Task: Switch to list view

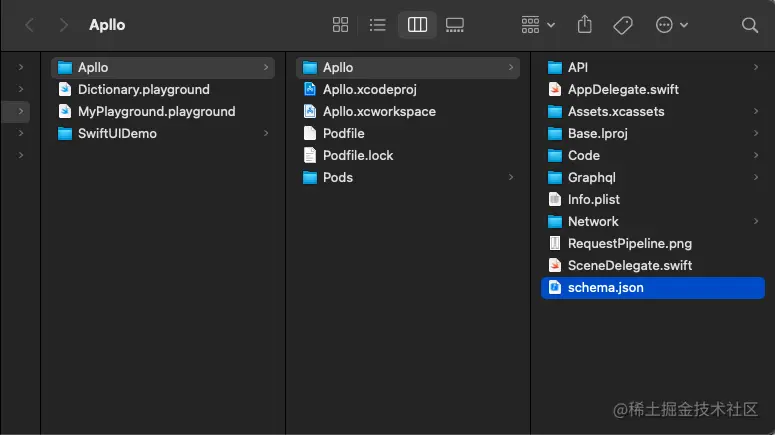Action: tap(378, 25)
